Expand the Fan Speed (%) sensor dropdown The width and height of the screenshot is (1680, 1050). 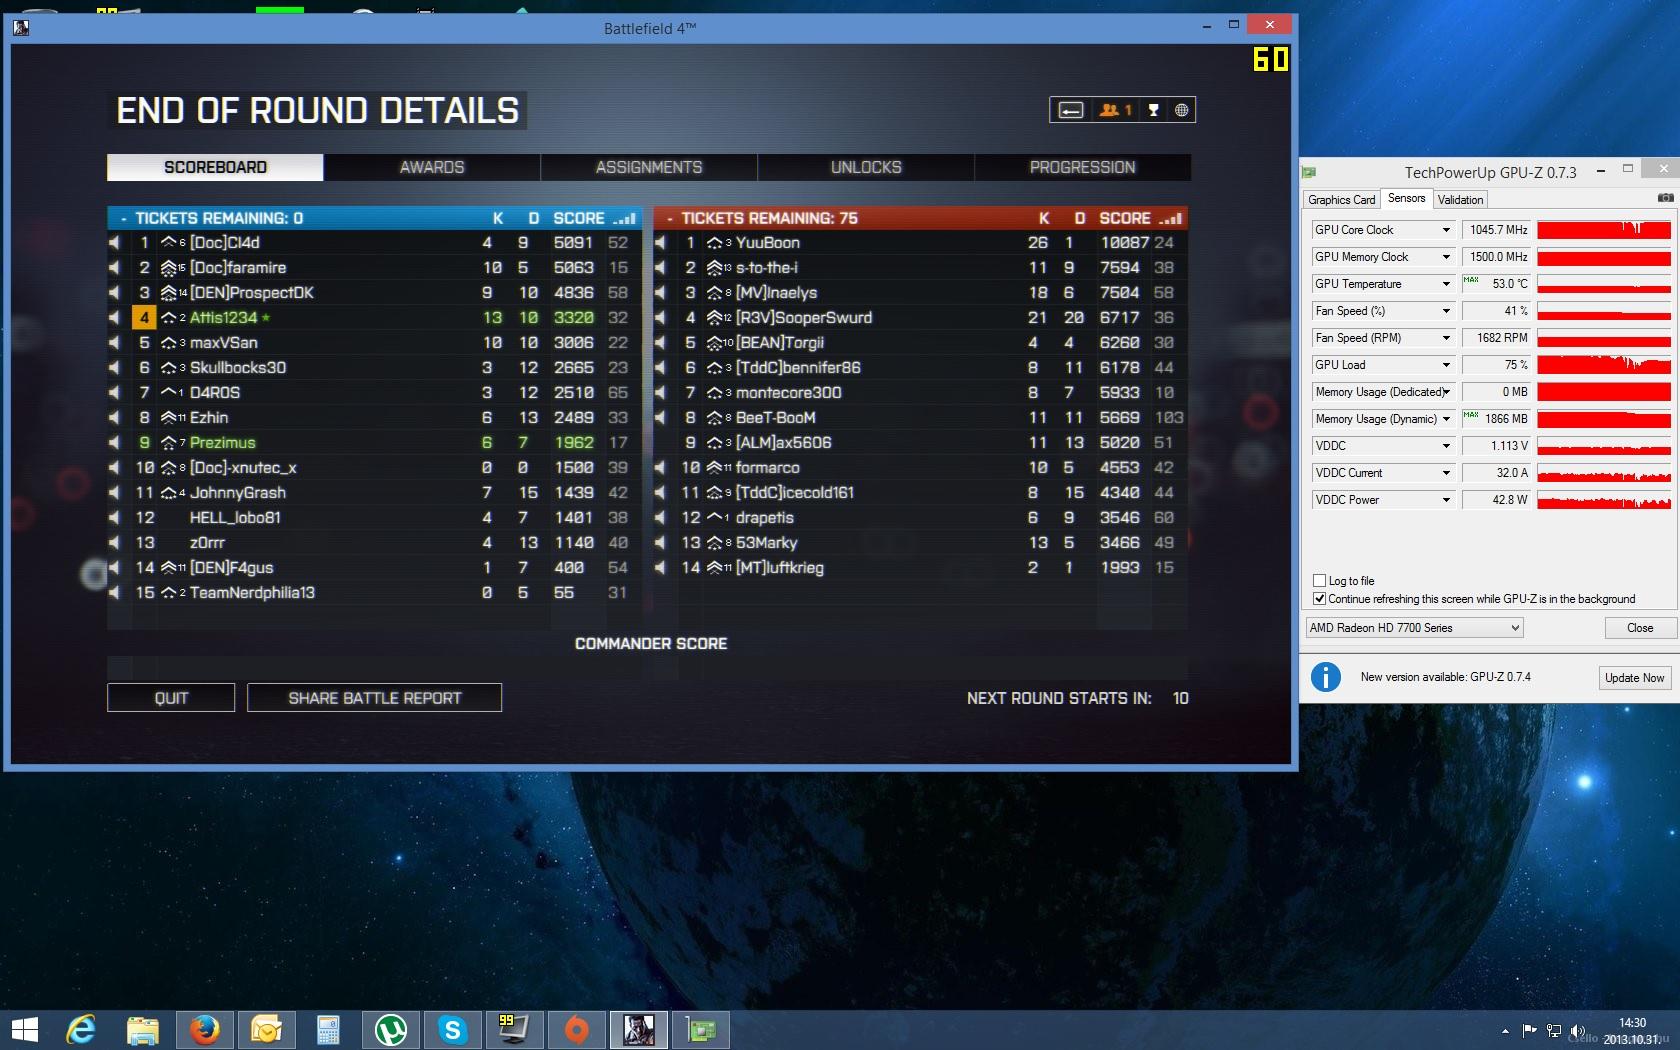point(1446,311)
